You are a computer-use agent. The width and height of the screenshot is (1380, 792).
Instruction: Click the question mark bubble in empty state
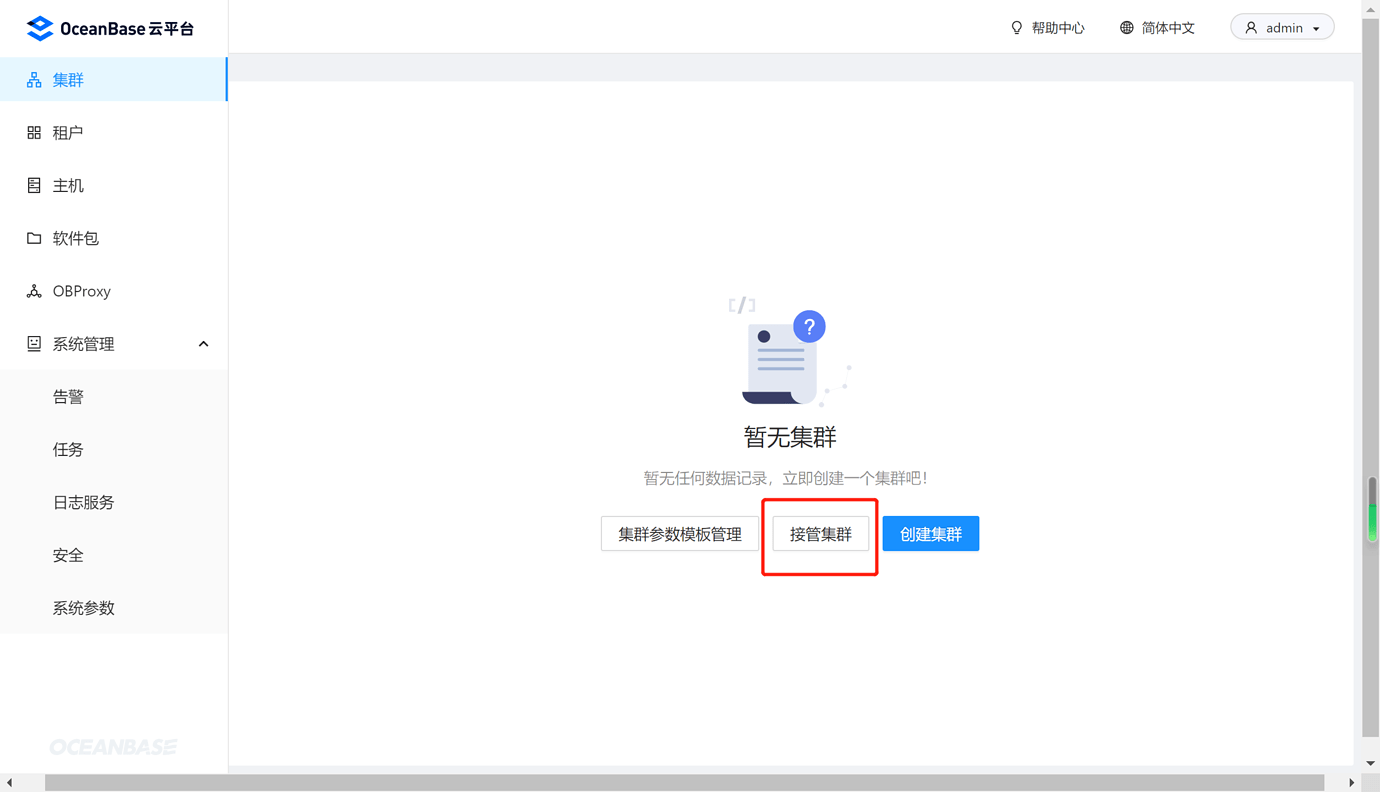tap(809, 326)
